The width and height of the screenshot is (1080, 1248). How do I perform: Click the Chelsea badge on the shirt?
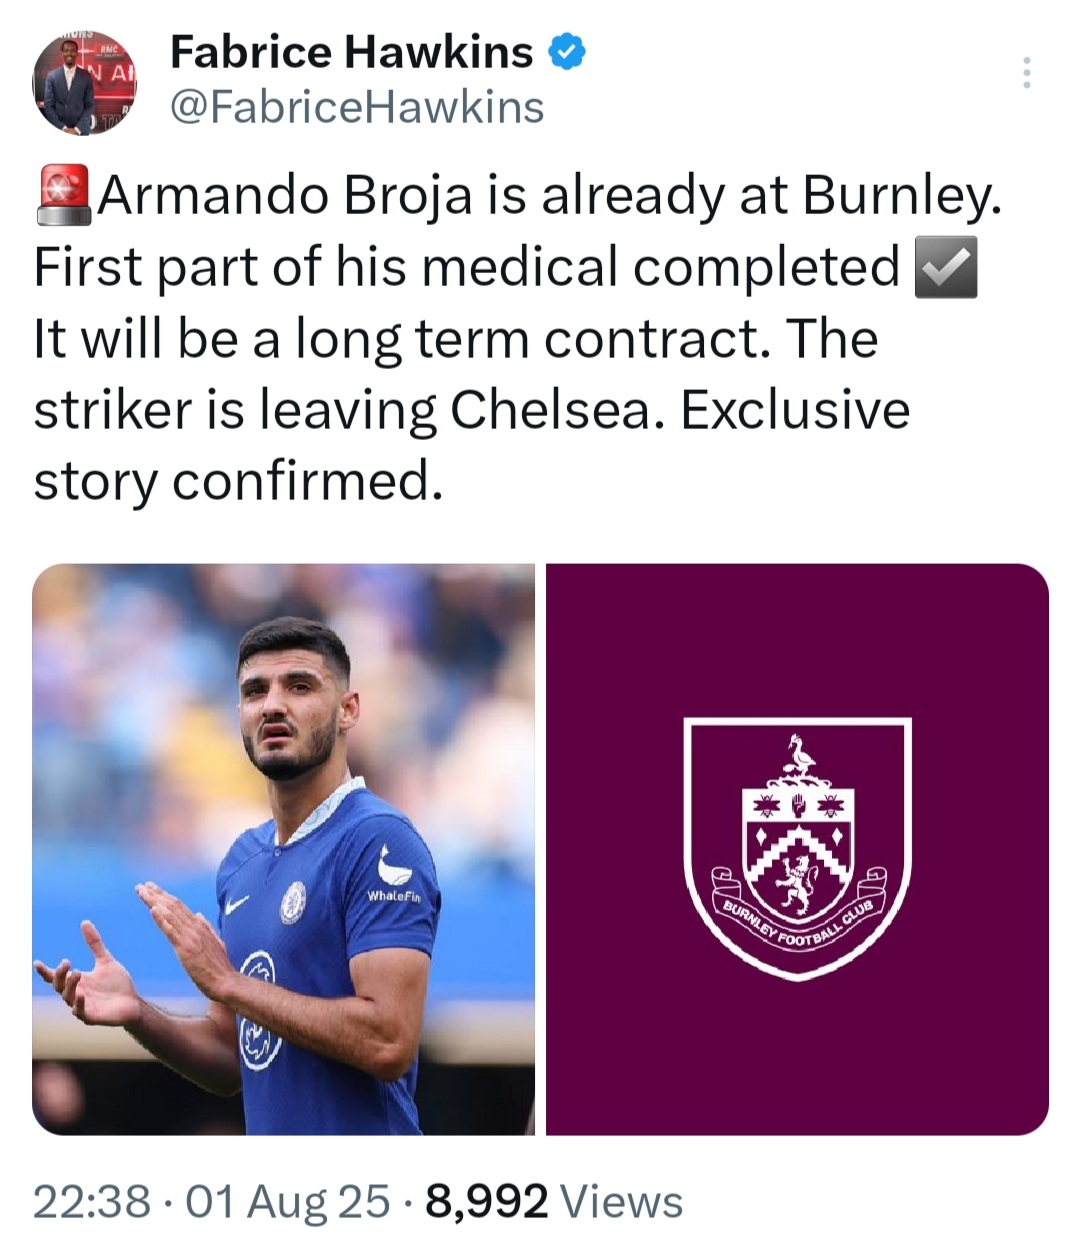[293, 902]
